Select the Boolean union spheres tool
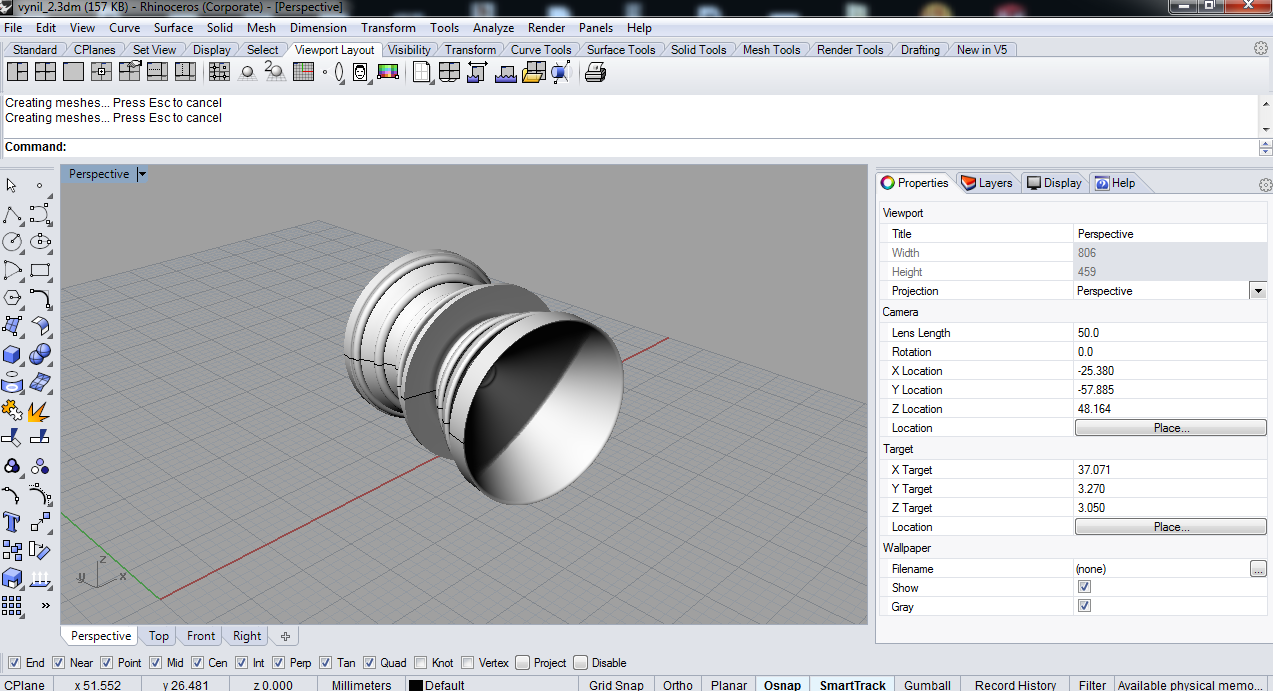The image size is (1273, 691). tap(40, 354)
